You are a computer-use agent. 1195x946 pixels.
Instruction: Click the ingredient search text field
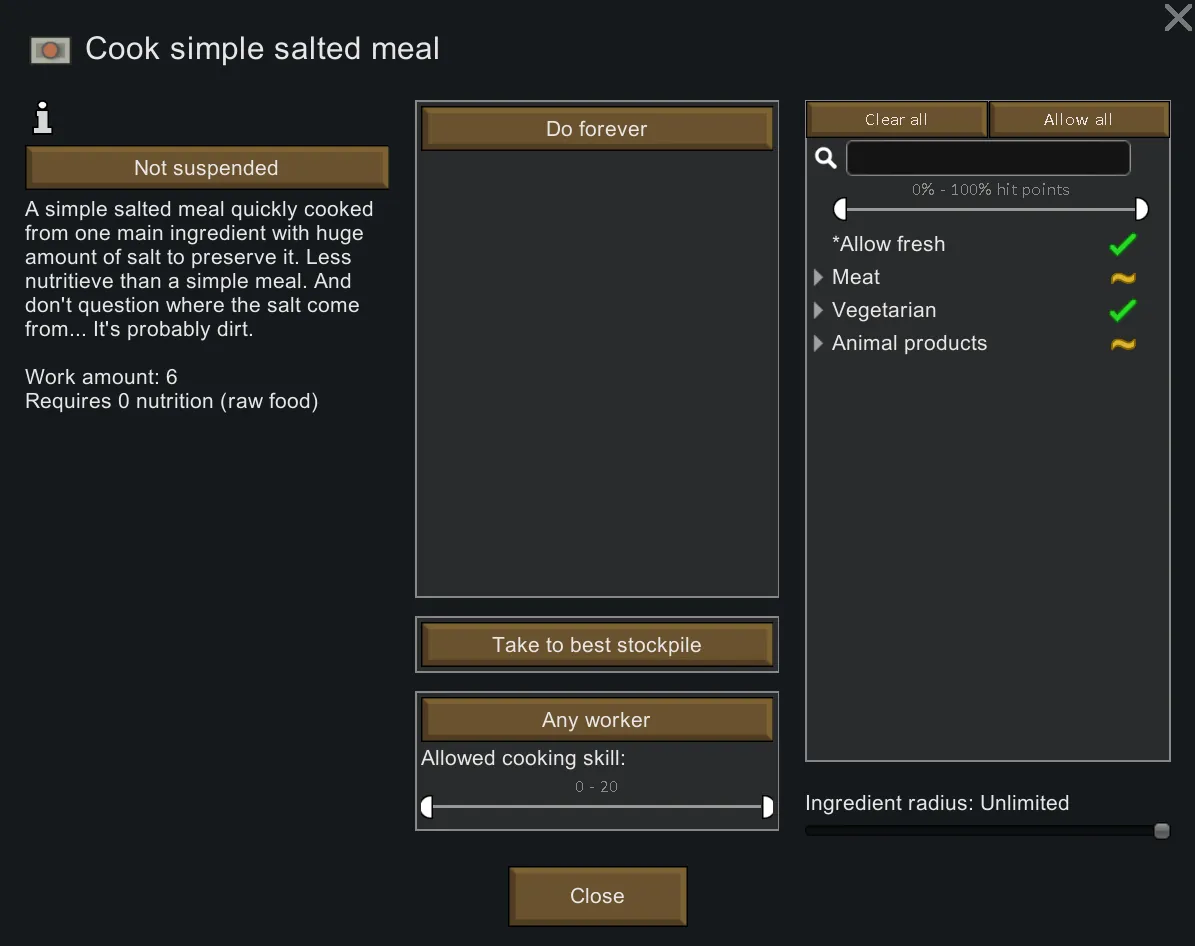point(988,158)
